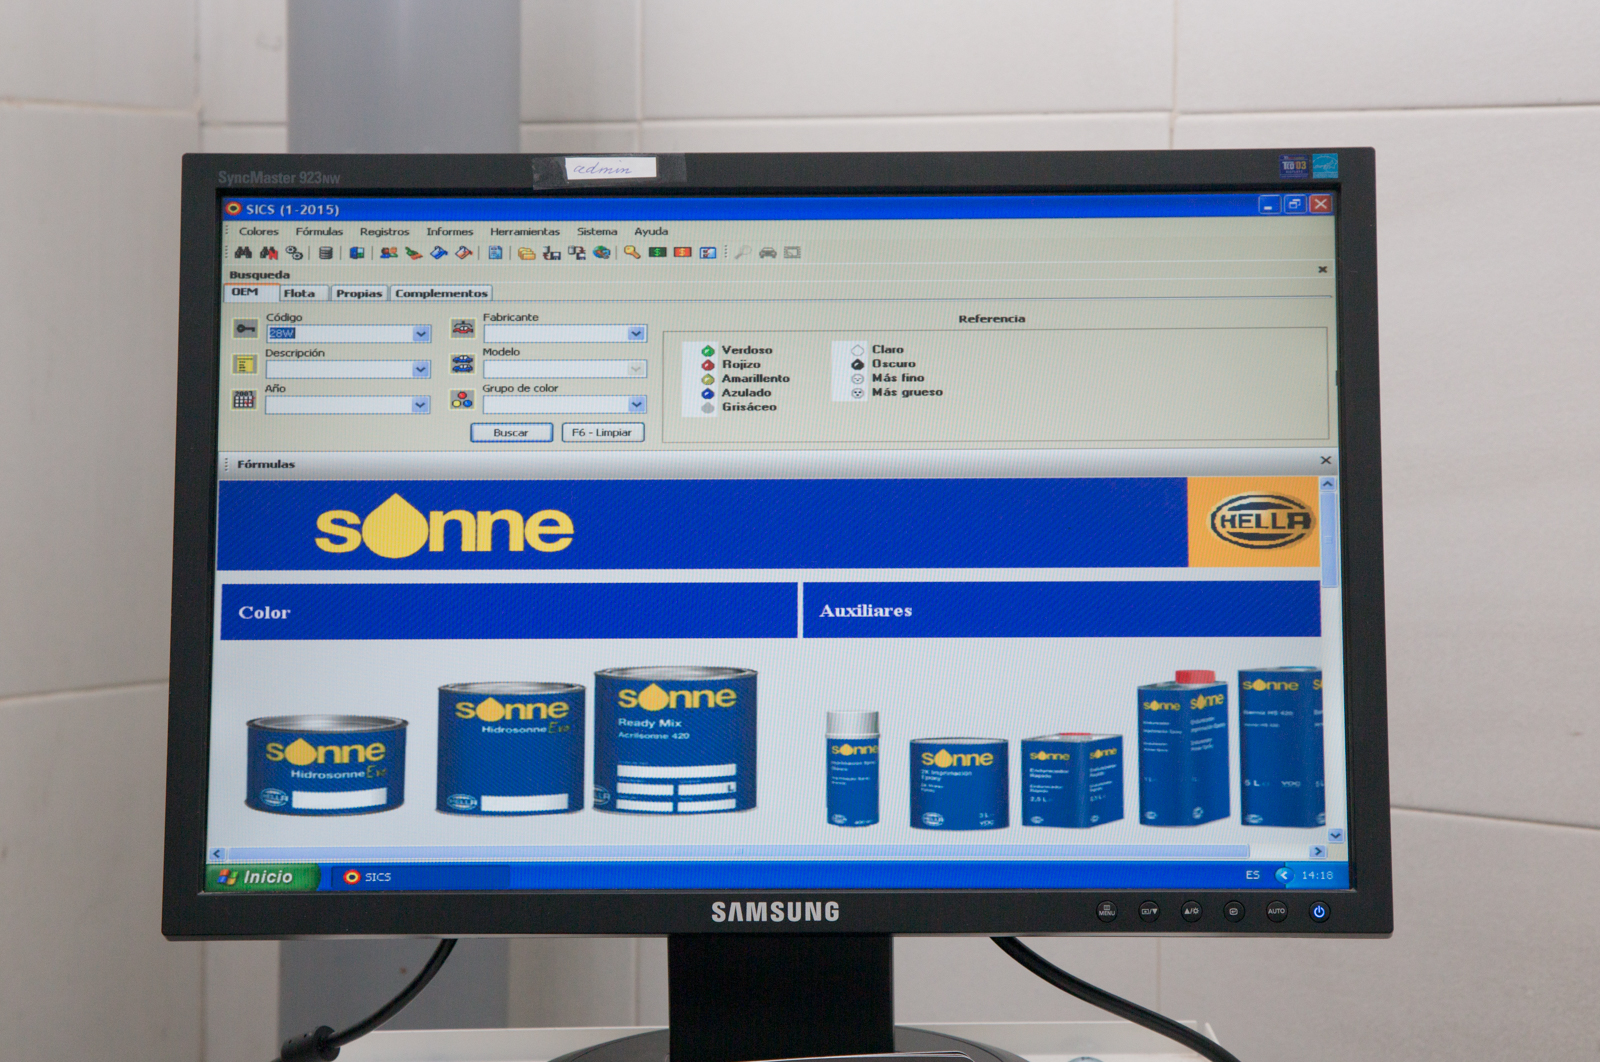
Task: Open the gears settings toolbar icon
Action: point(293,253)
